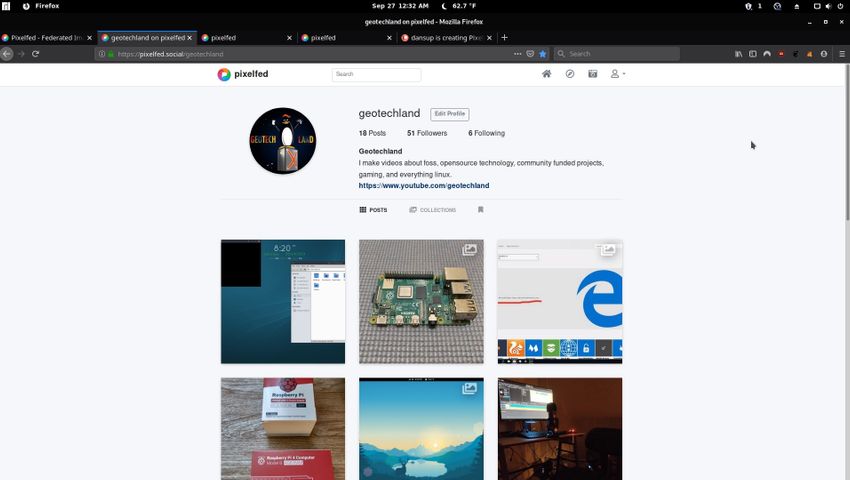Open the Edge browser logo post thumbnail

pyautogui.click(x=560, y=302)
